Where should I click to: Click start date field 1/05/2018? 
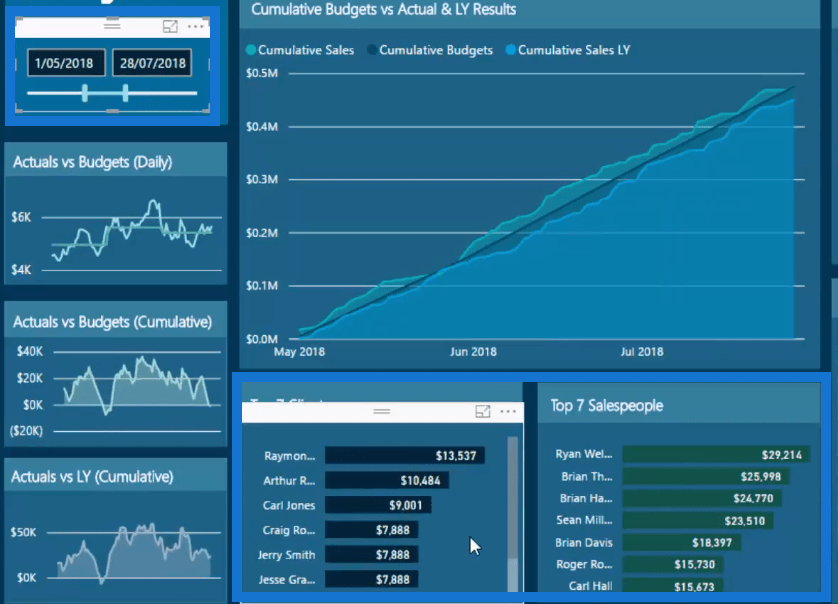[66, 63]
